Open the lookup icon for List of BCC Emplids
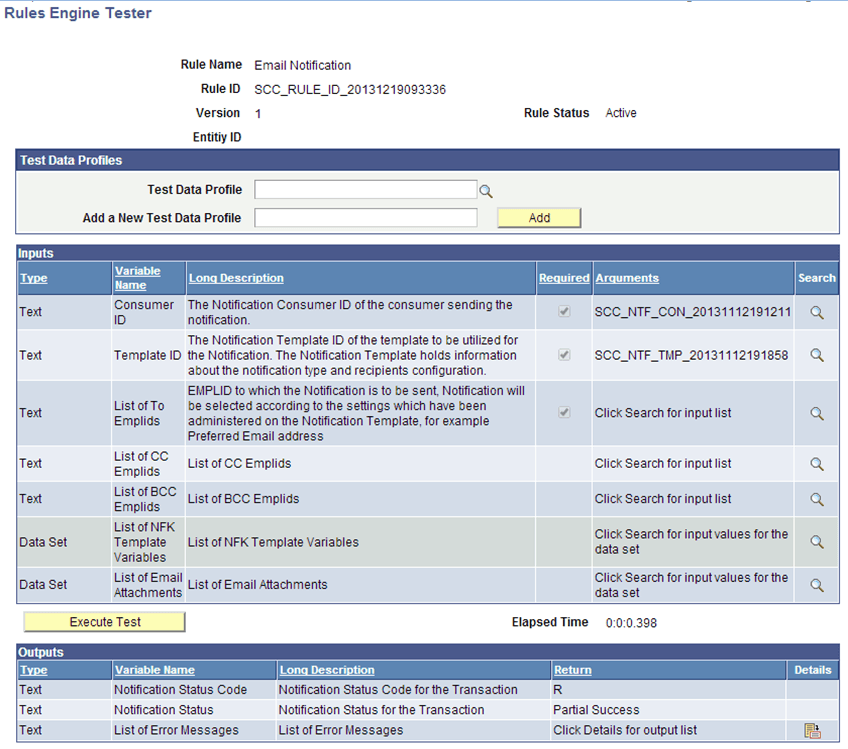 tap(817, 499)
